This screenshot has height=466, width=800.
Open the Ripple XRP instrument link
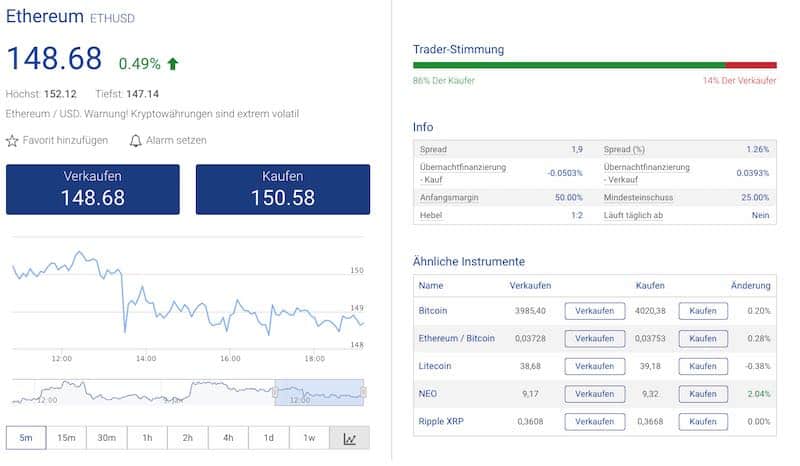coord(441,422)
